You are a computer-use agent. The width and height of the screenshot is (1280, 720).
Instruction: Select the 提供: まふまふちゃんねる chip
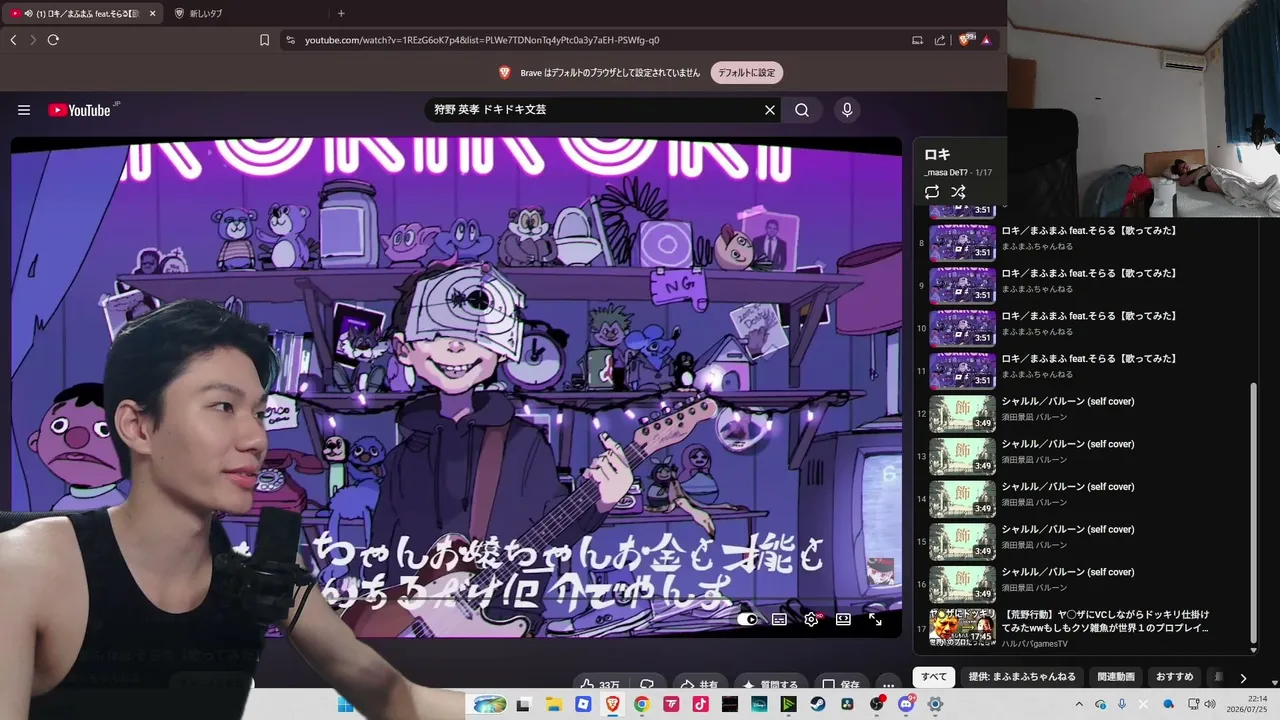(1022, 677)
